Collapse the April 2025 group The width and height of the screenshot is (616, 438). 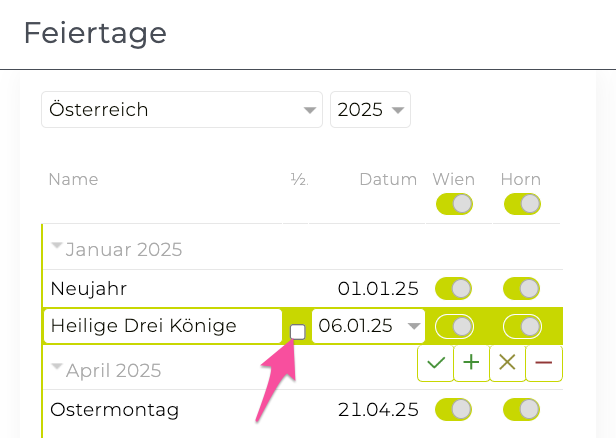(x=57, y=368)
